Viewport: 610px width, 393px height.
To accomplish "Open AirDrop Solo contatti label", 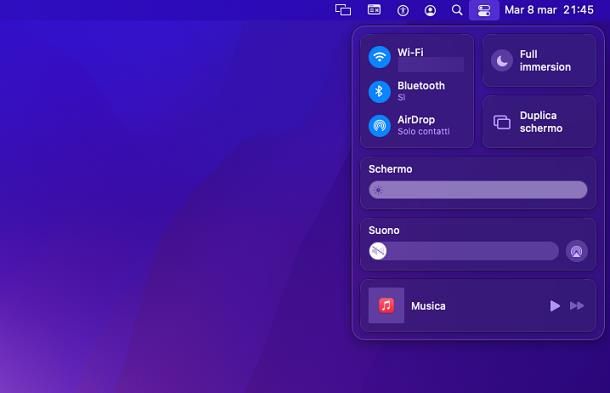I will (423, 132).
